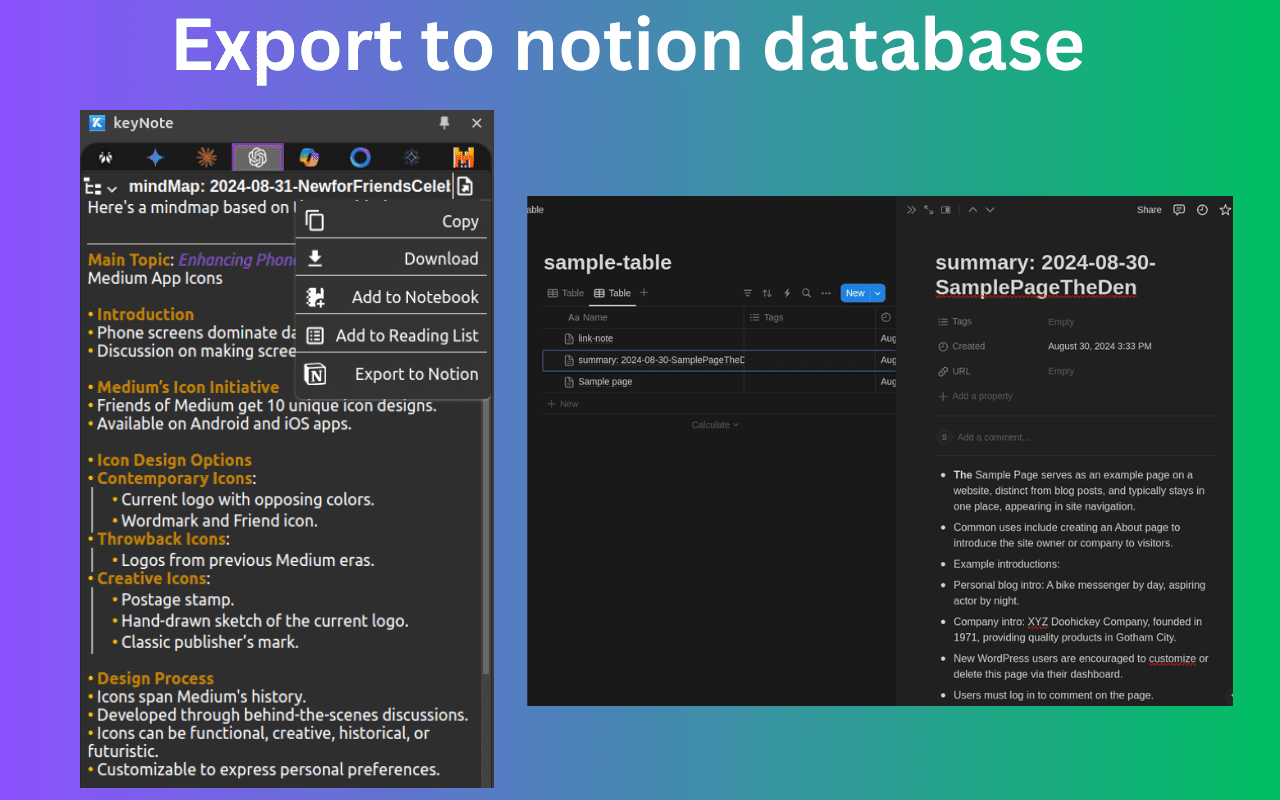1280x800 pixels.
Task: Pick the blue Gemini sparkle icon
Action: (x=155, y=157)
